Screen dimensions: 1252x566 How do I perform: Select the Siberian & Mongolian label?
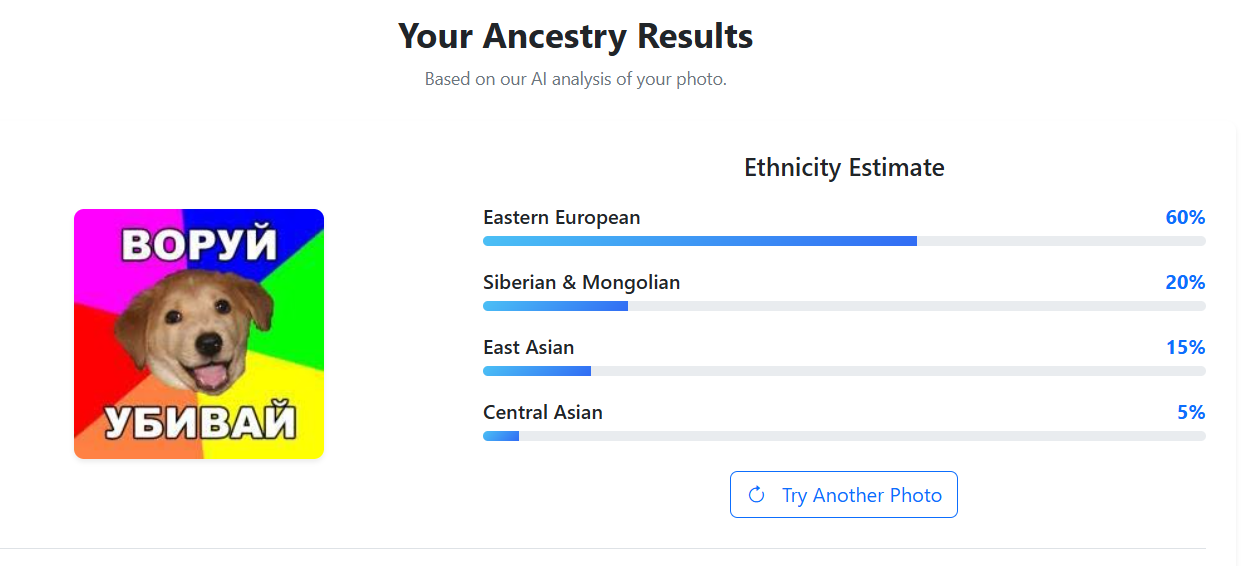[581, 283]
